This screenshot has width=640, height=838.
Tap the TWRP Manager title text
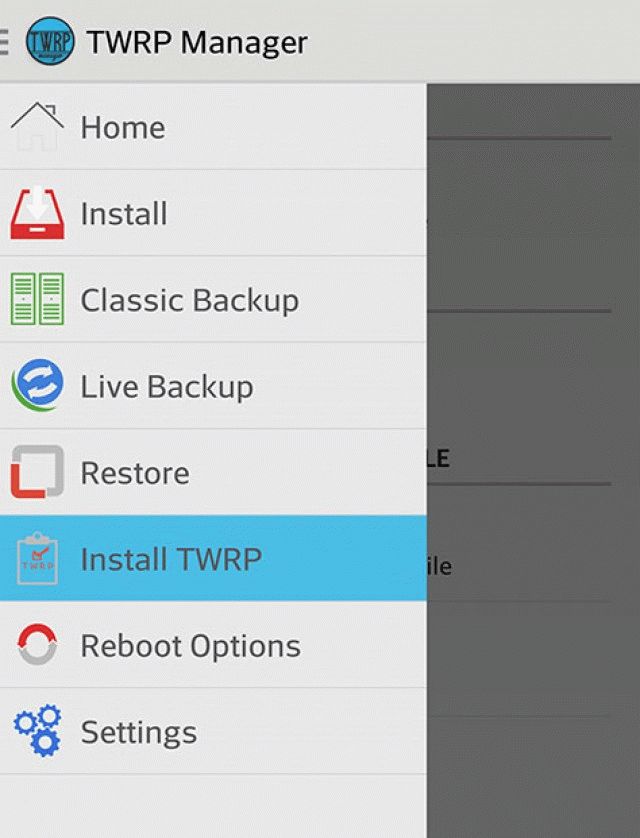(197, 43)
